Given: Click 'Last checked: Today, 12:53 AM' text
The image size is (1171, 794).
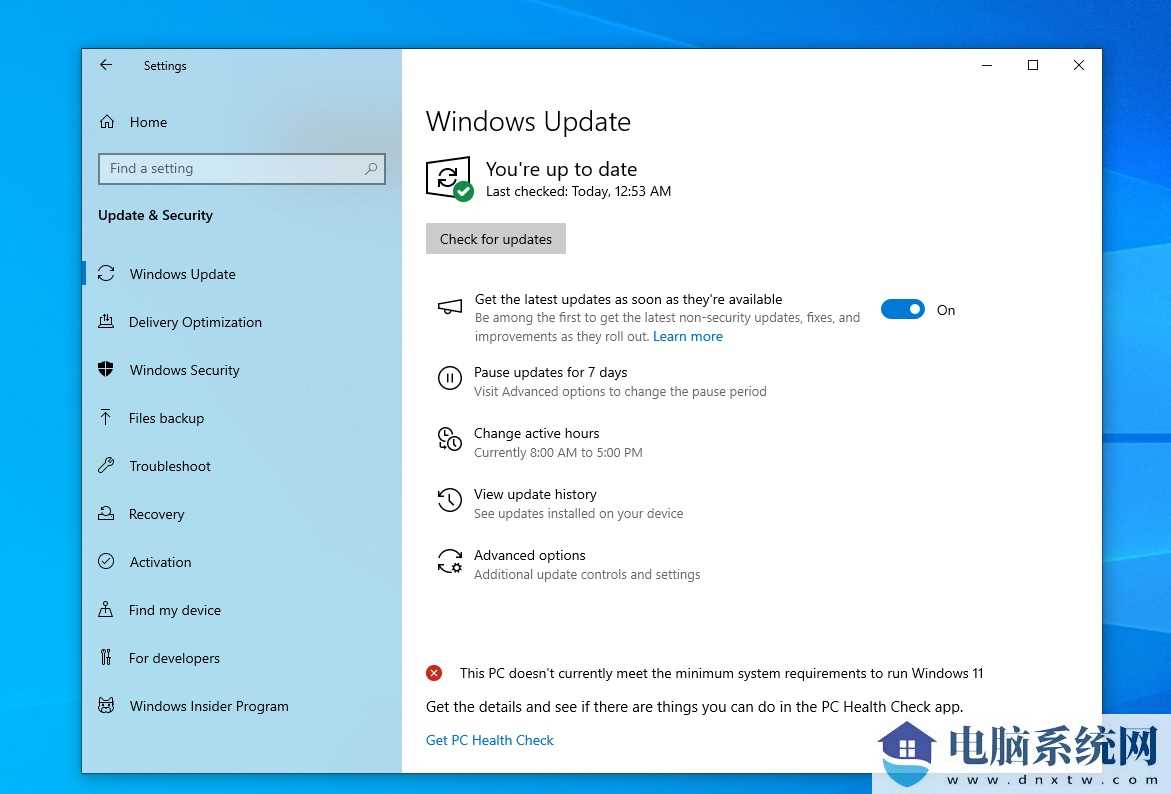Looking at the screenshot, I should pyautogui.click(x=578, y=191).
